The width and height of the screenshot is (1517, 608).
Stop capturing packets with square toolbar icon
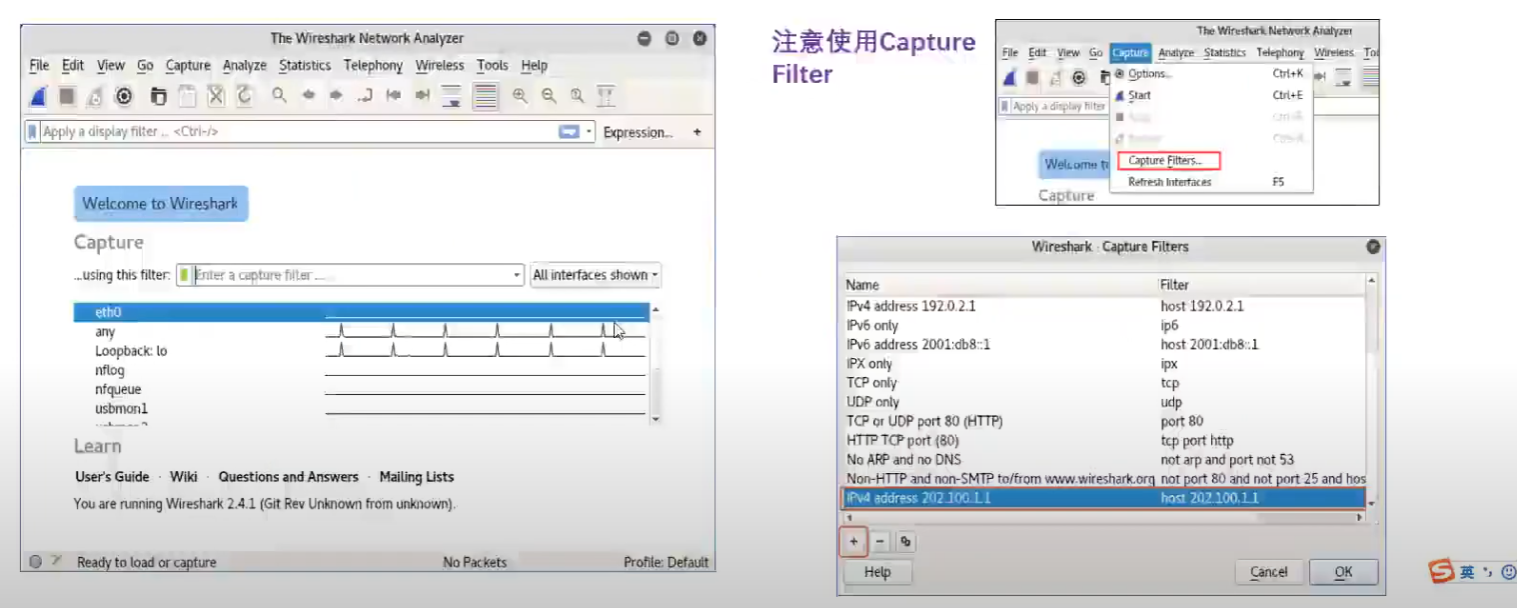tap(67, 96)
